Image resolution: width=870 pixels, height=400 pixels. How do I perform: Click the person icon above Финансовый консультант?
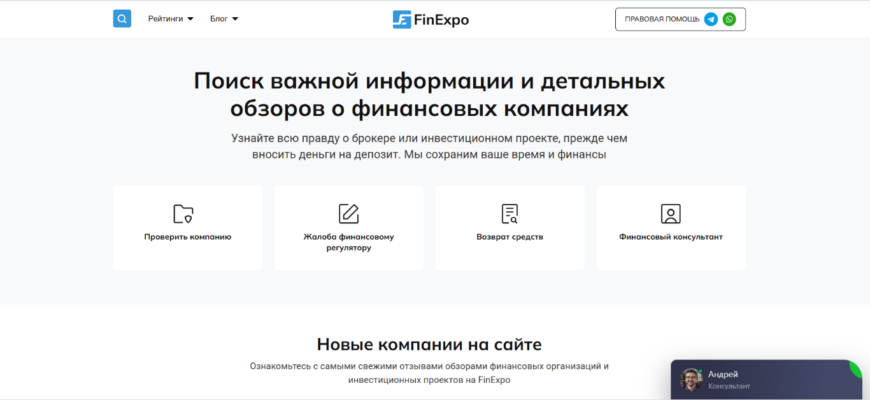(671, 214)
